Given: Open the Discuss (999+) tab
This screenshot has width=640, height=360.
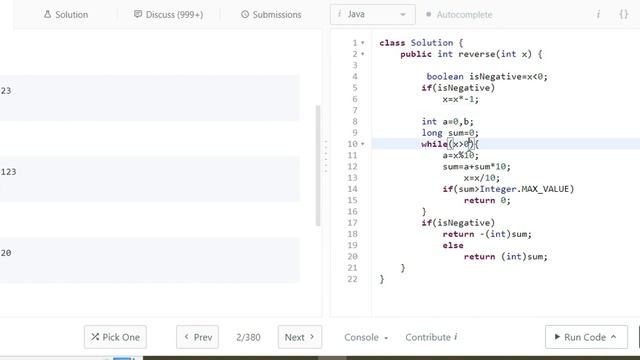Looking at the screenshot, I should 168,15.
